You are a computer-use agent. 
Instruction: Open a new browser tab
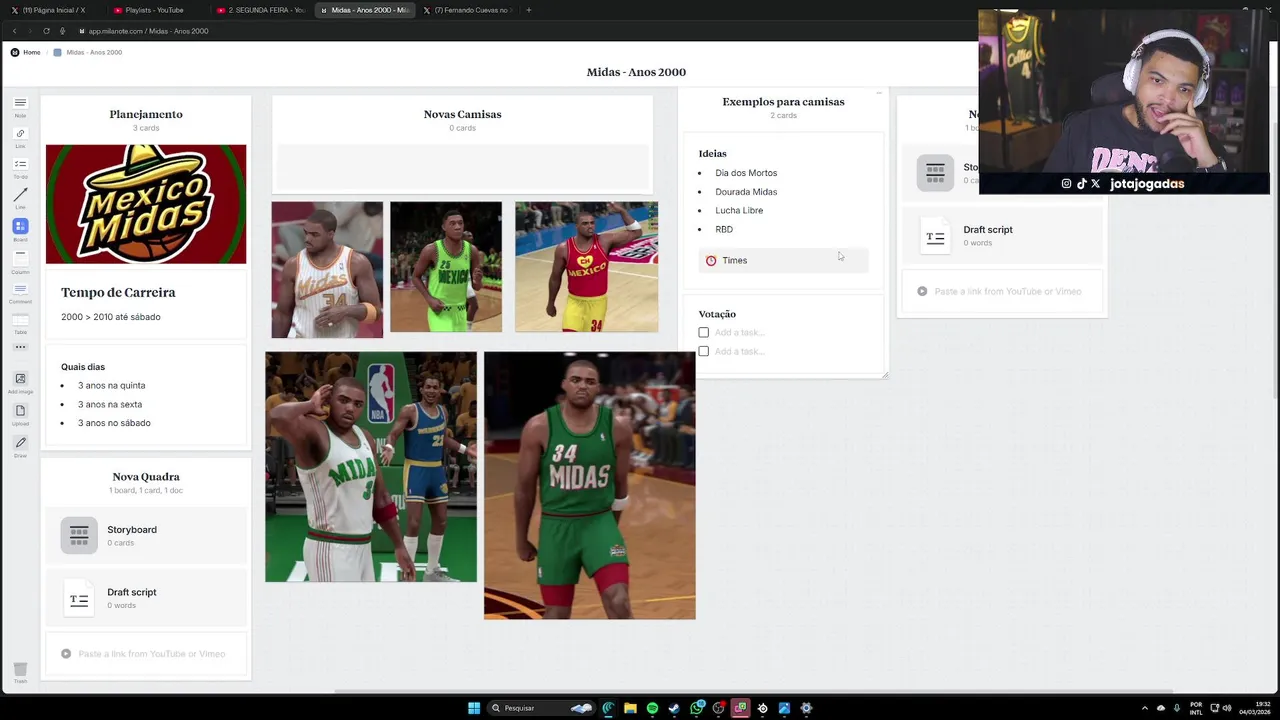(529, 10)
